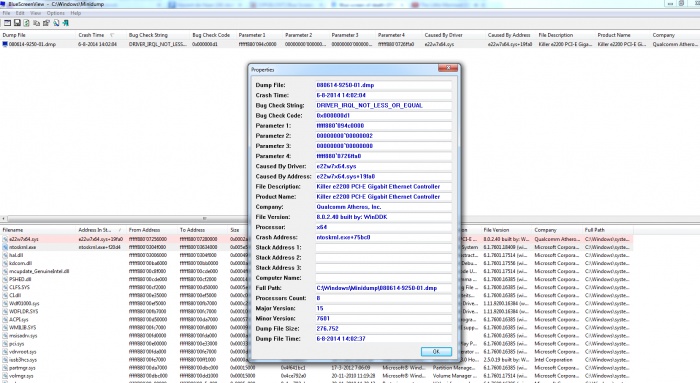Click the Full Path field in Properties
The height and width of the screenshot is (383, 700).
point(383,288)
